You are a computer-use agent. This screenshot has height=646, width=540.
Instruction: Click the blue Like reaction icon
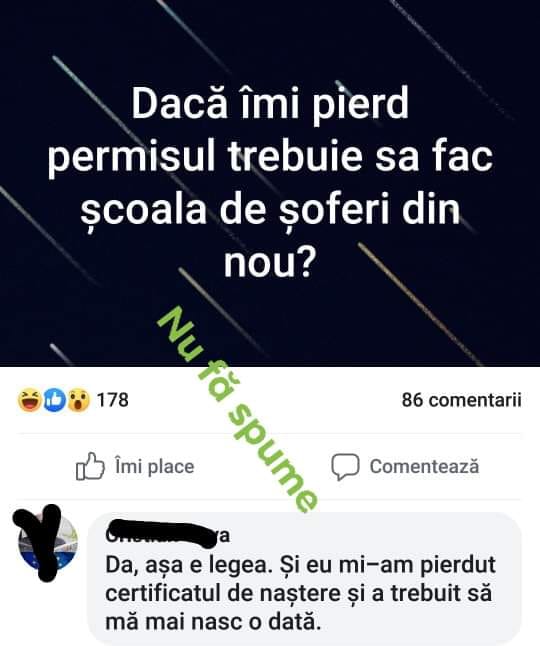(55, 400)
